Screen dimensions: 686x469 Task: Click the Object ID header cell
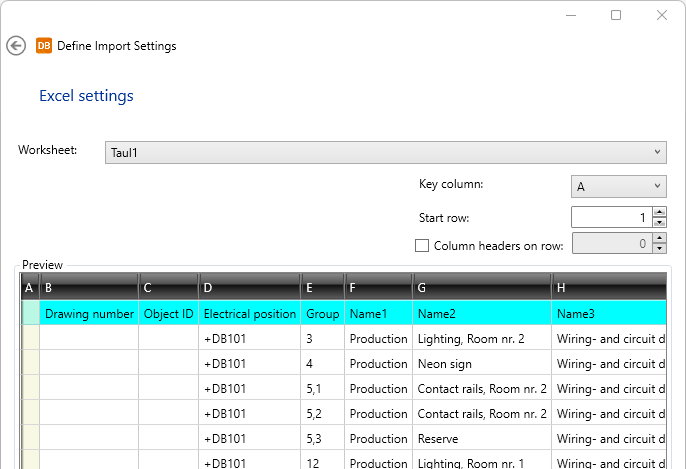click(x=168, y=313)
